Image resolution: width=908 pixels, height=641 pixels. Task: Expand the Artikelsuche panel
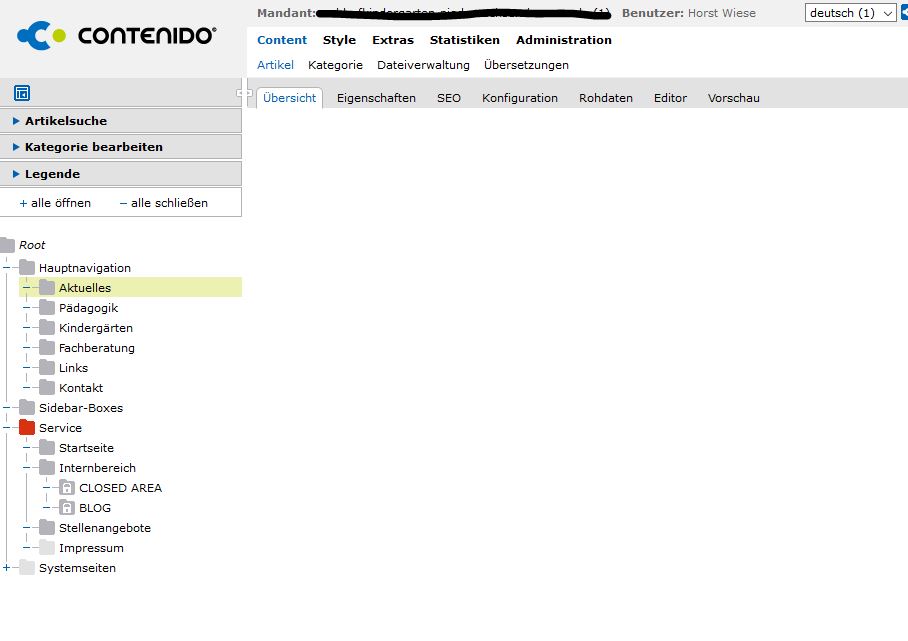pyautogui.click(x=66, y=121)
